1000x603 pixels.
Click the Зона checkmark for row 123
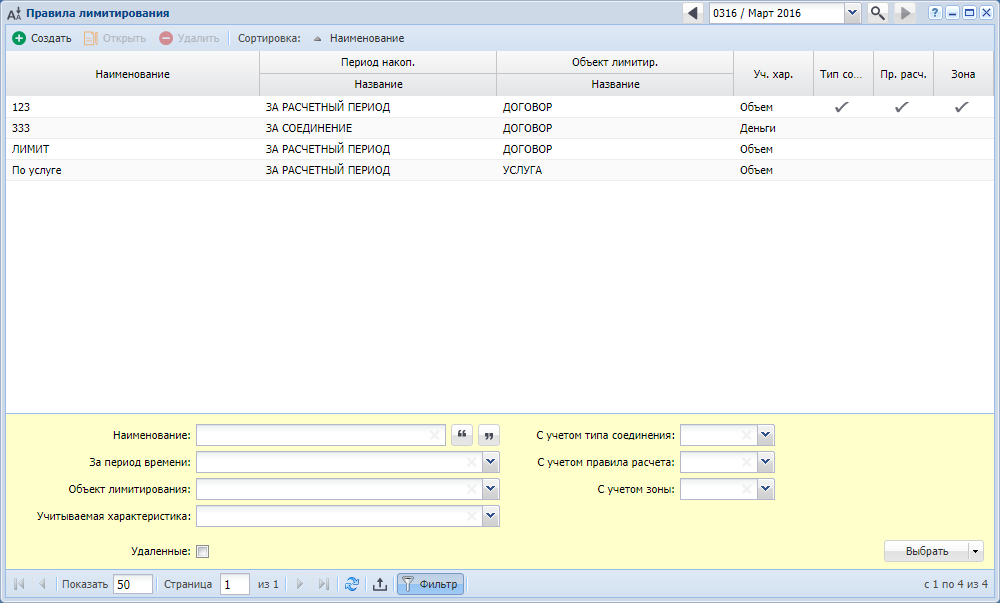click(x=961, y=107)
